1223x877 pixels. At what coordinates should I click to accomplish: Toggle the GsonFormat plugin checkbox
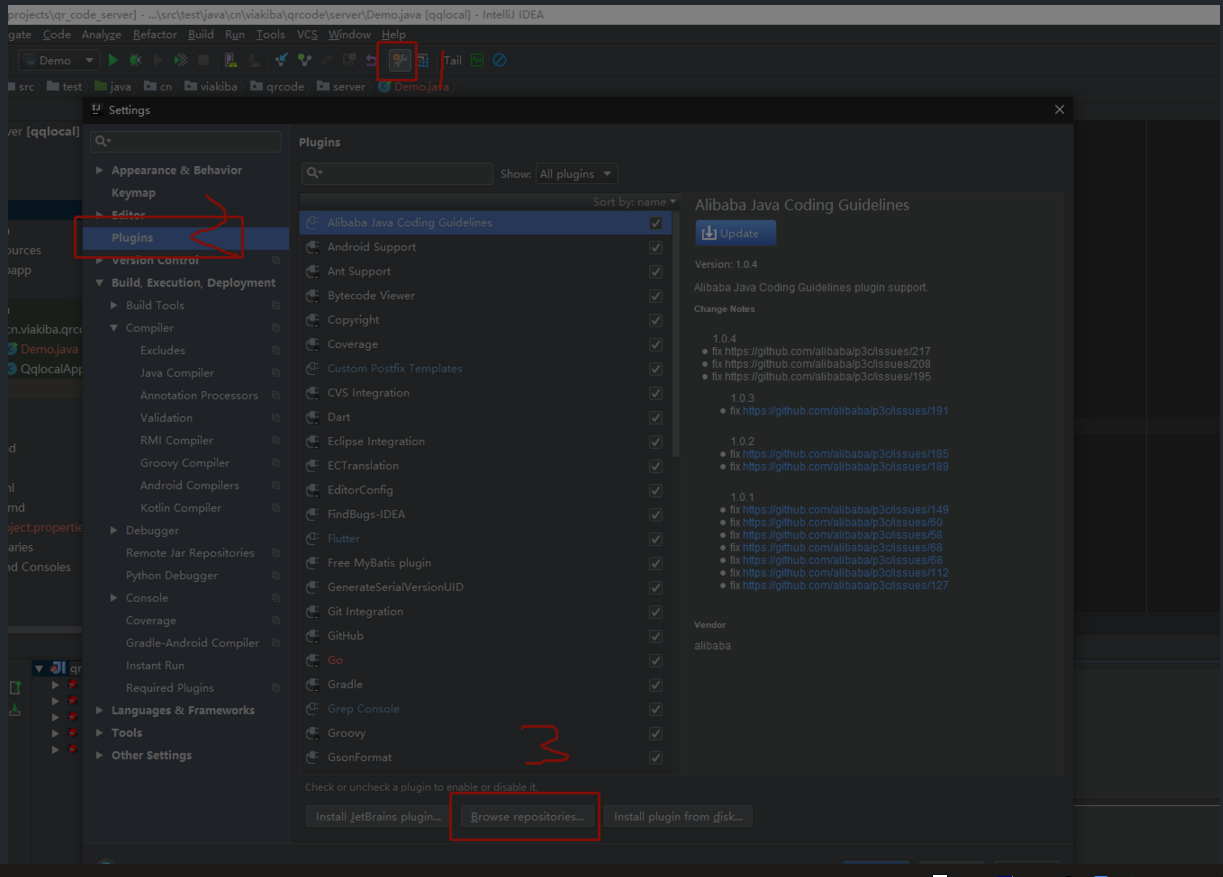coord(656,757)
